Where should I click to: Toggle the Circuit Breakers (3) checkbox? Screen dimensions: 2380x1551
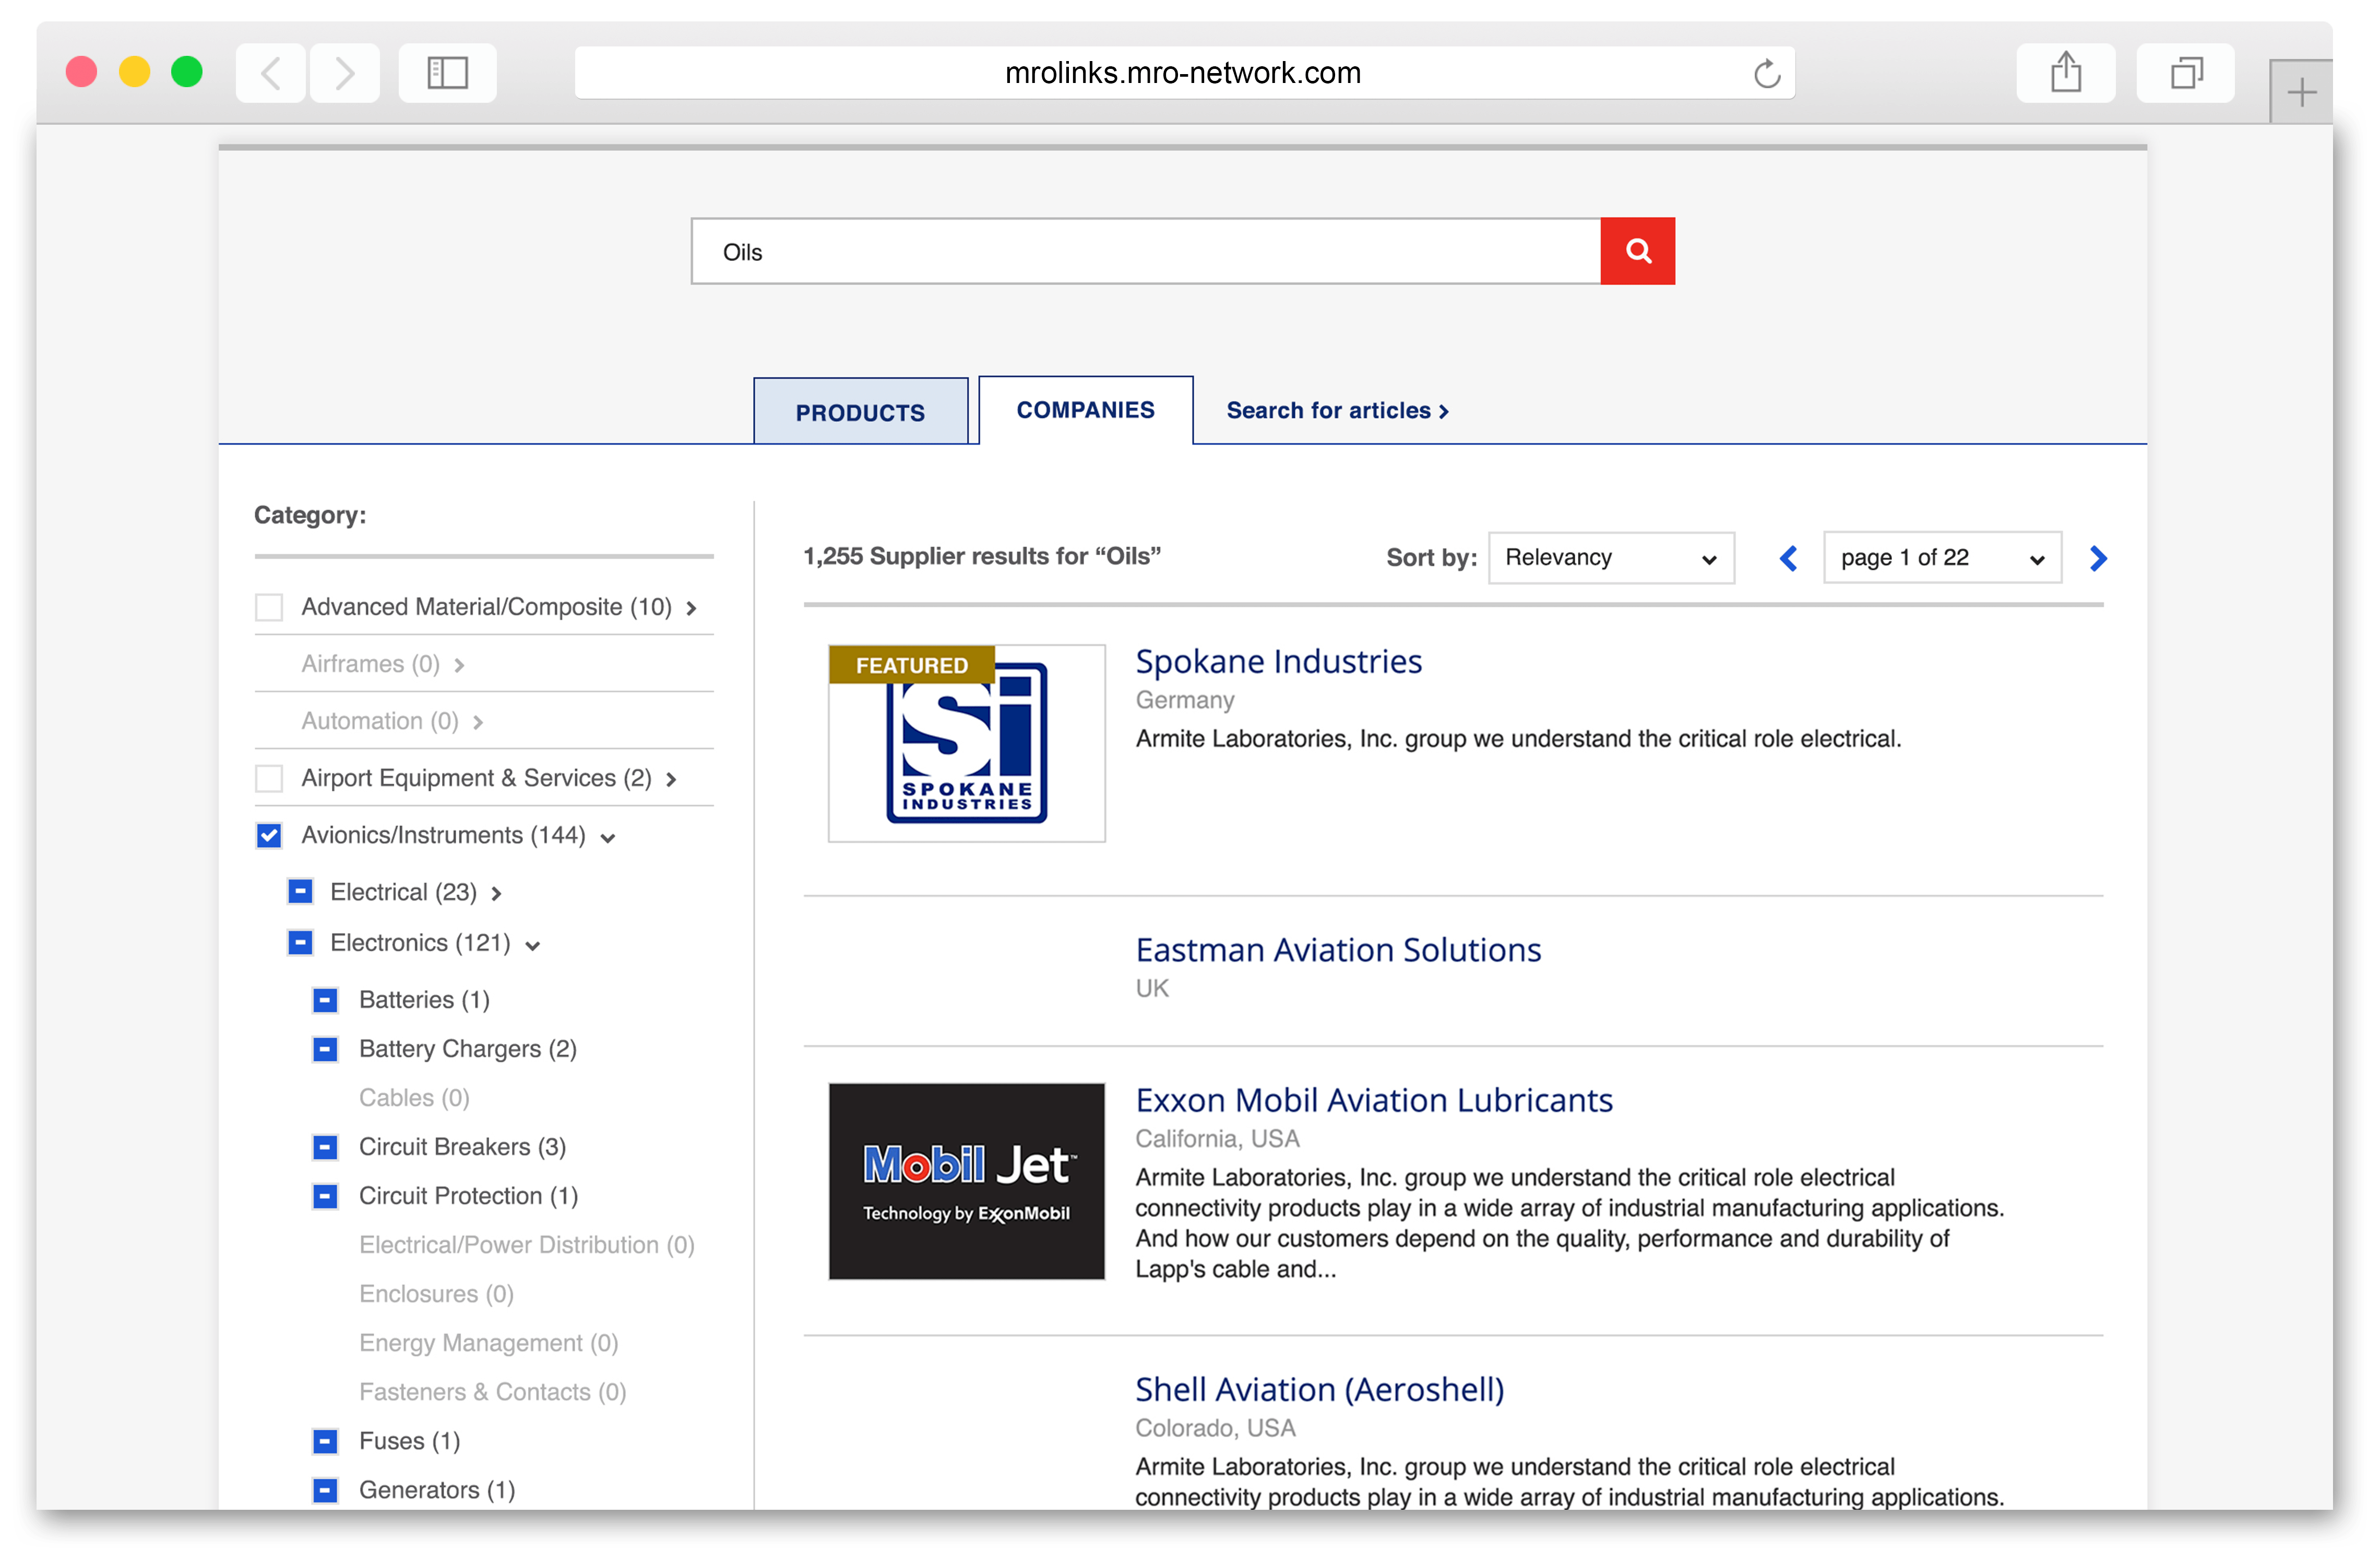coord(325,1147)
